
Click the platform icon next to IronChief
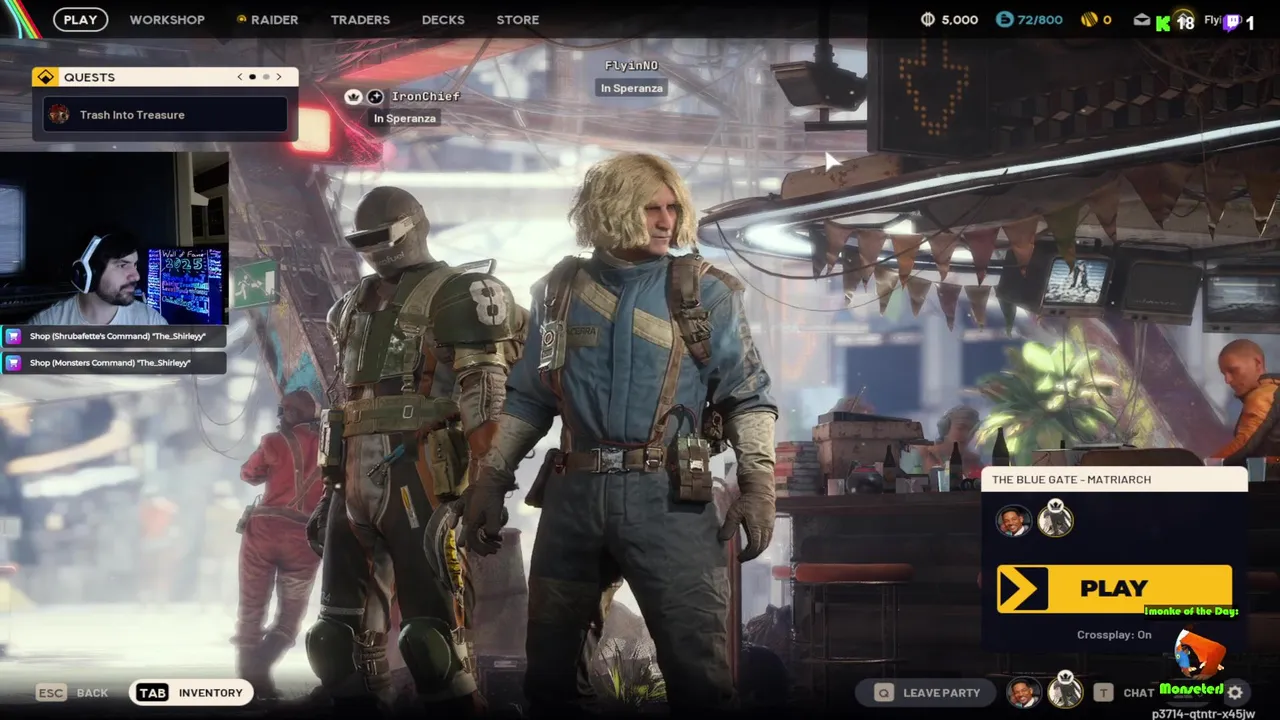tap(375, 96)
